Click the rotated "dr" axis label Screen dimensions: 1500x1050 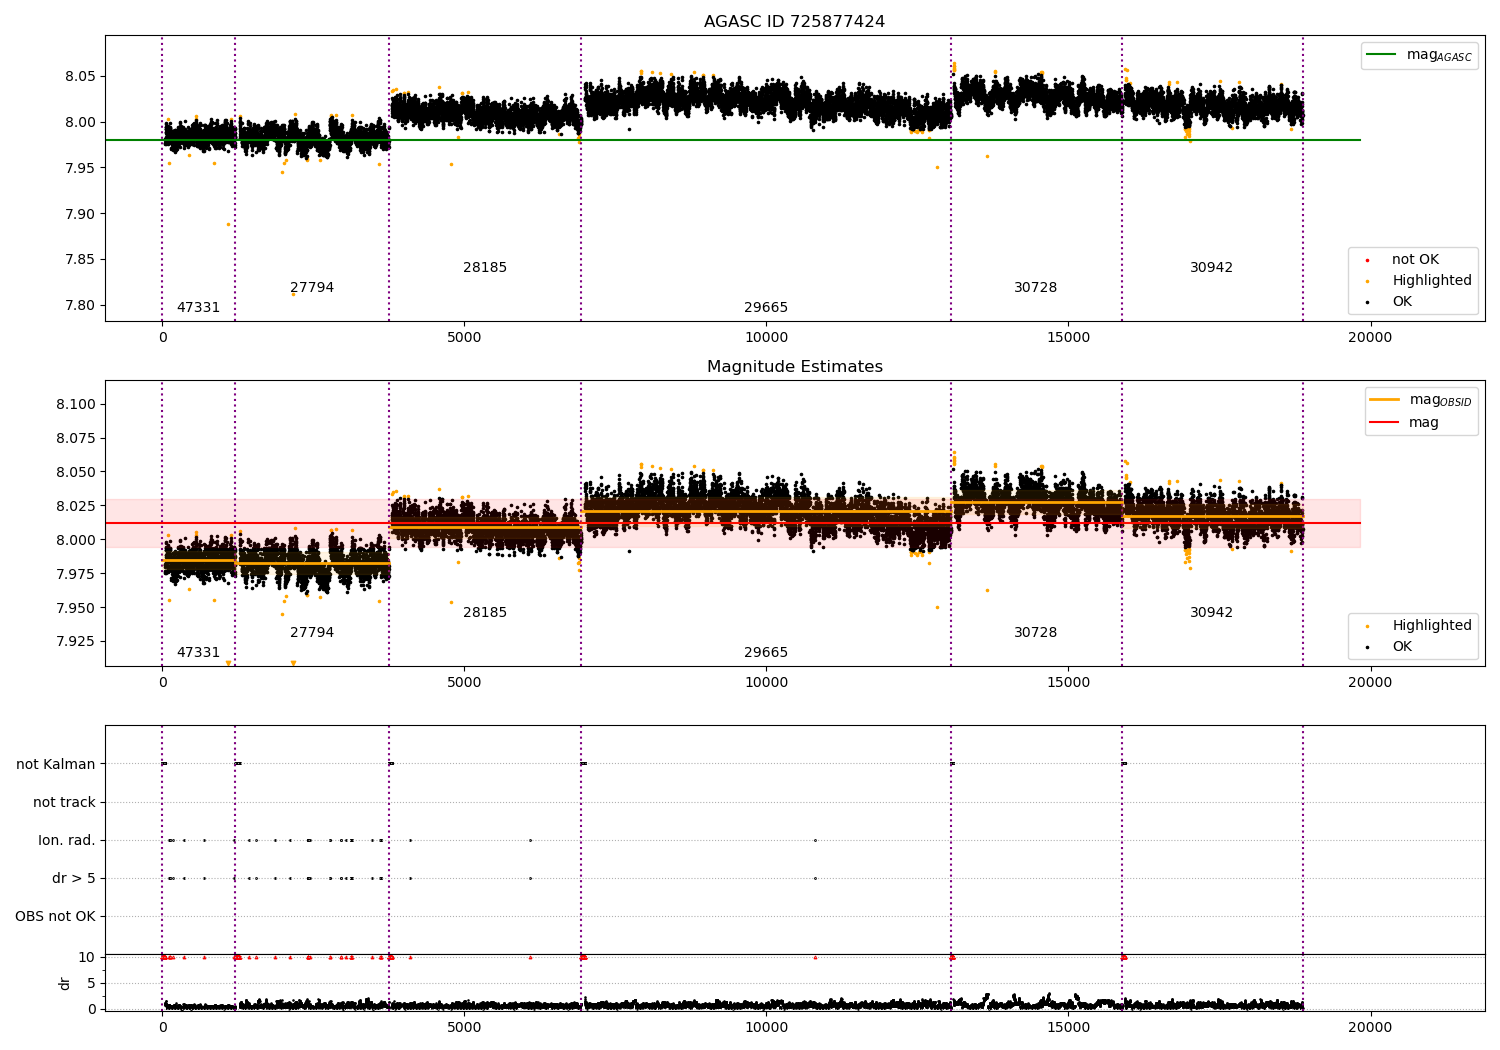pos(65,983)
